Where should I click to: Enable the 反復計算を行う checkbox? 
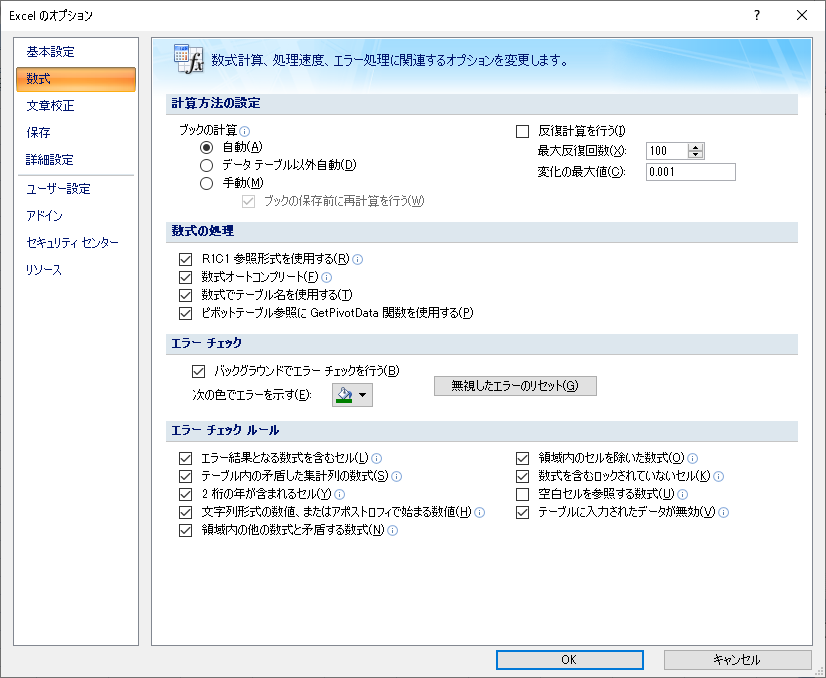[522, 131]
